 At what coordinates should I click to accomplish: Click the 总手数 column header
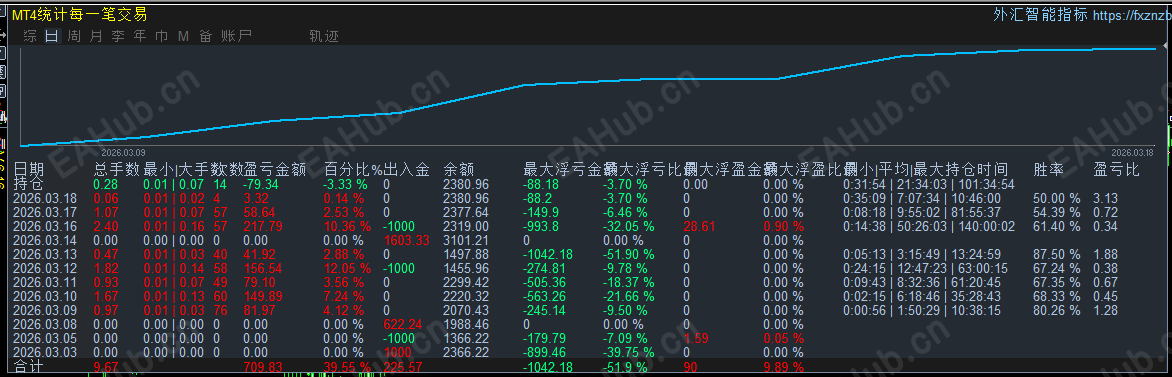(117, 170)
